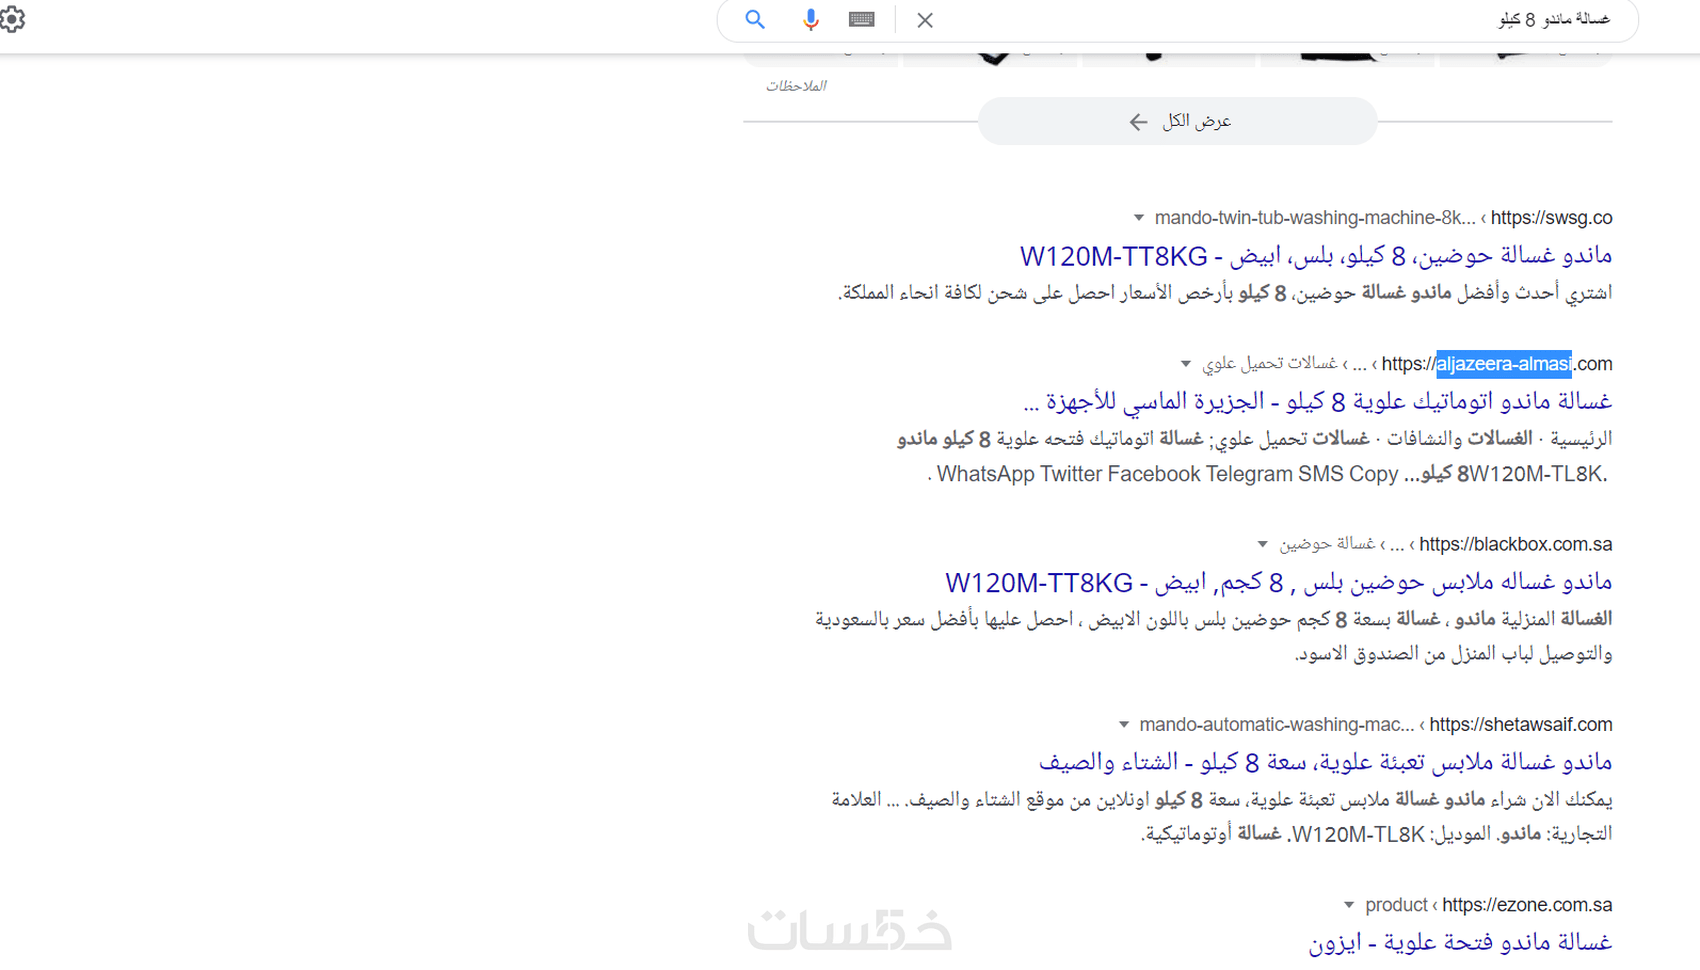Viewport: 1700px width, 970px height.
Task: Click the https://ezone.com.sa URL text
Action: click(x=1527, y=905)
